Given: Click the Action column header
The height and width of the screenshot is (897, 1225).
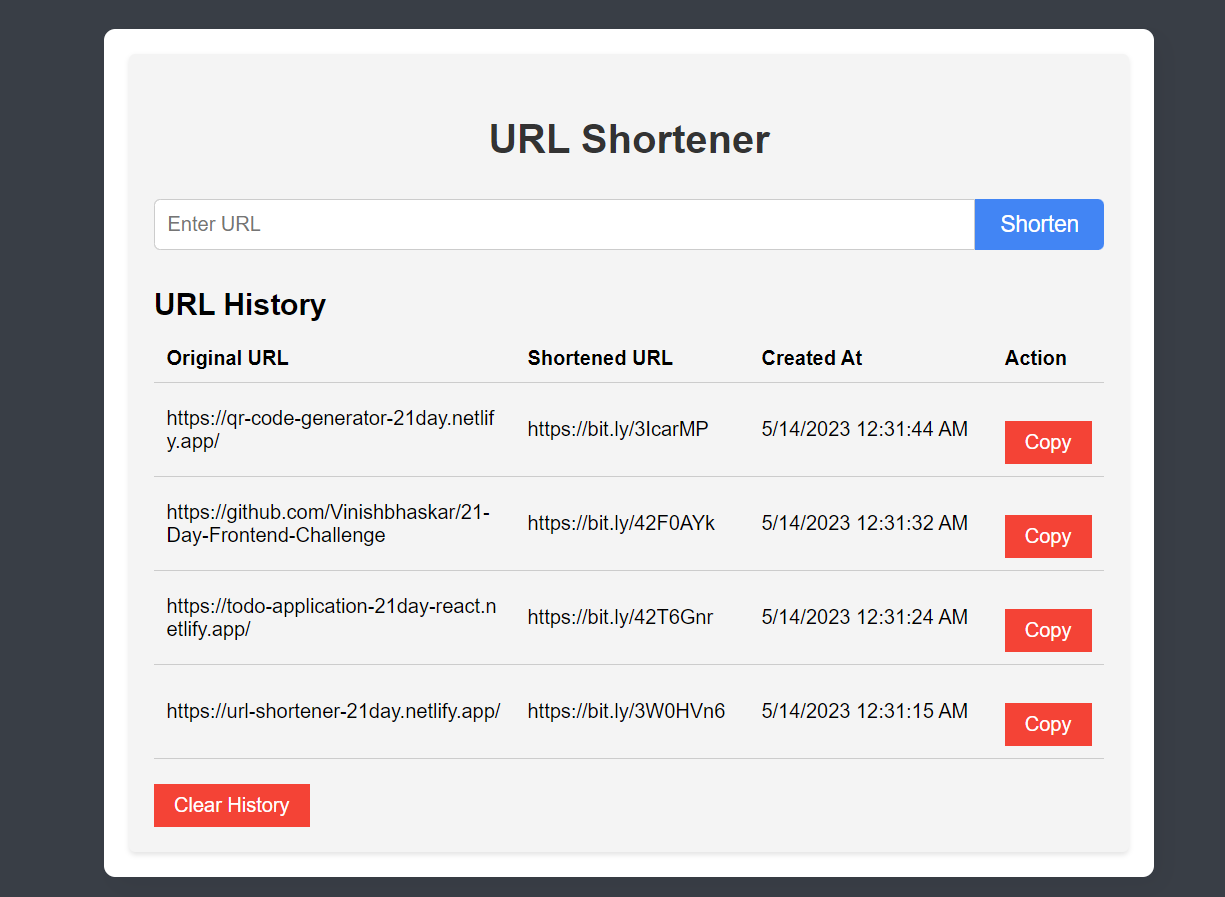Looking at the screenshot, I should [x=1036, y=358].
